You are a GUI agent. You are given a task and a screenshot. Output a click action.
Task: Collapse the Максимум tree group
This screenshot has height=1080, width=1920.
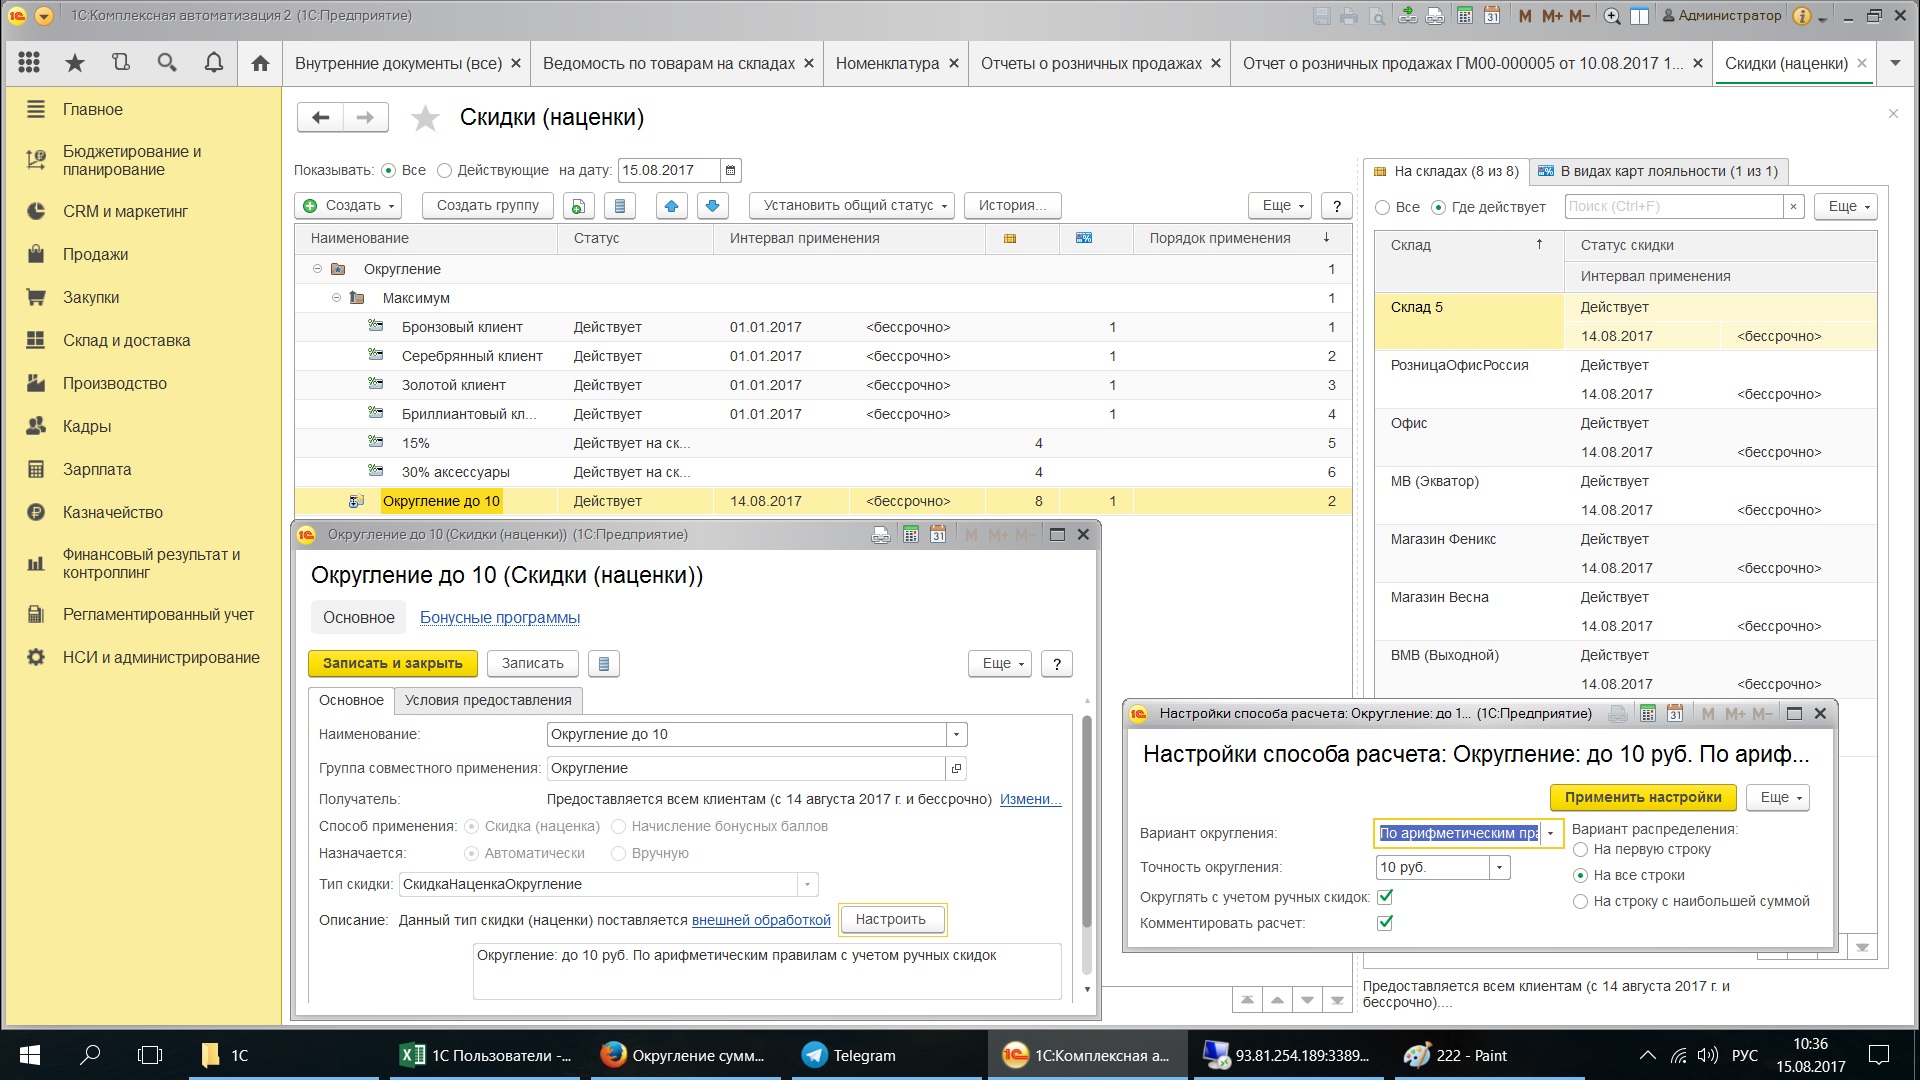[x=336, y=298]
